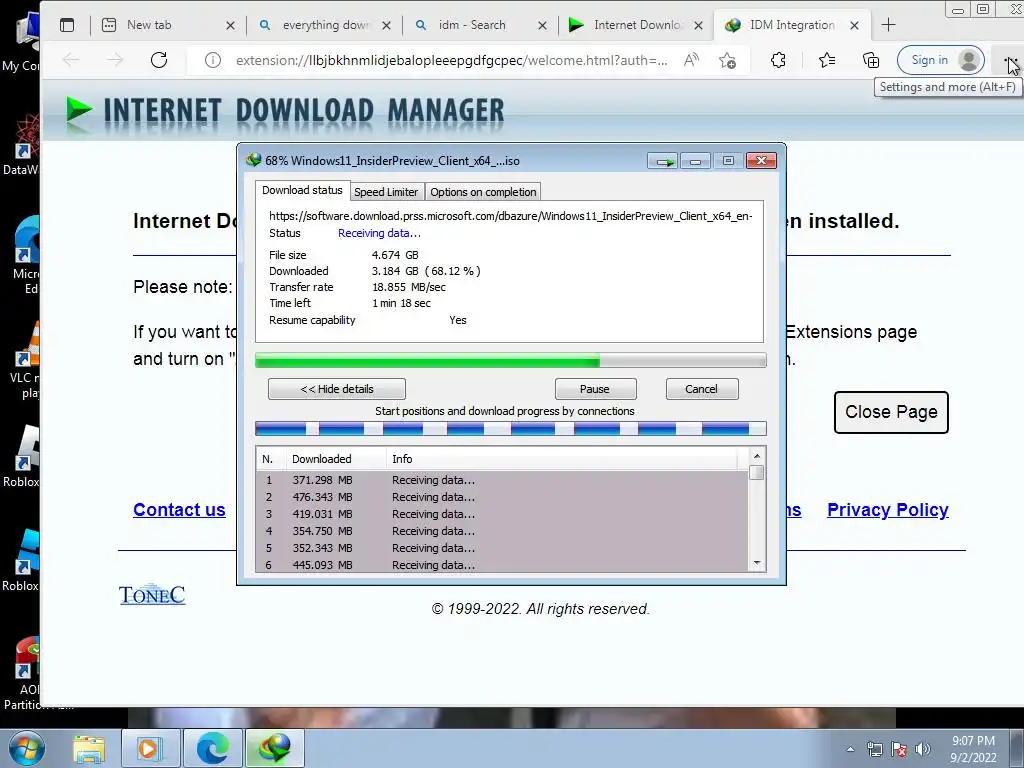Click the 'Downloaded' column header
Screen dimensions: 1024x768
[336, 459]
